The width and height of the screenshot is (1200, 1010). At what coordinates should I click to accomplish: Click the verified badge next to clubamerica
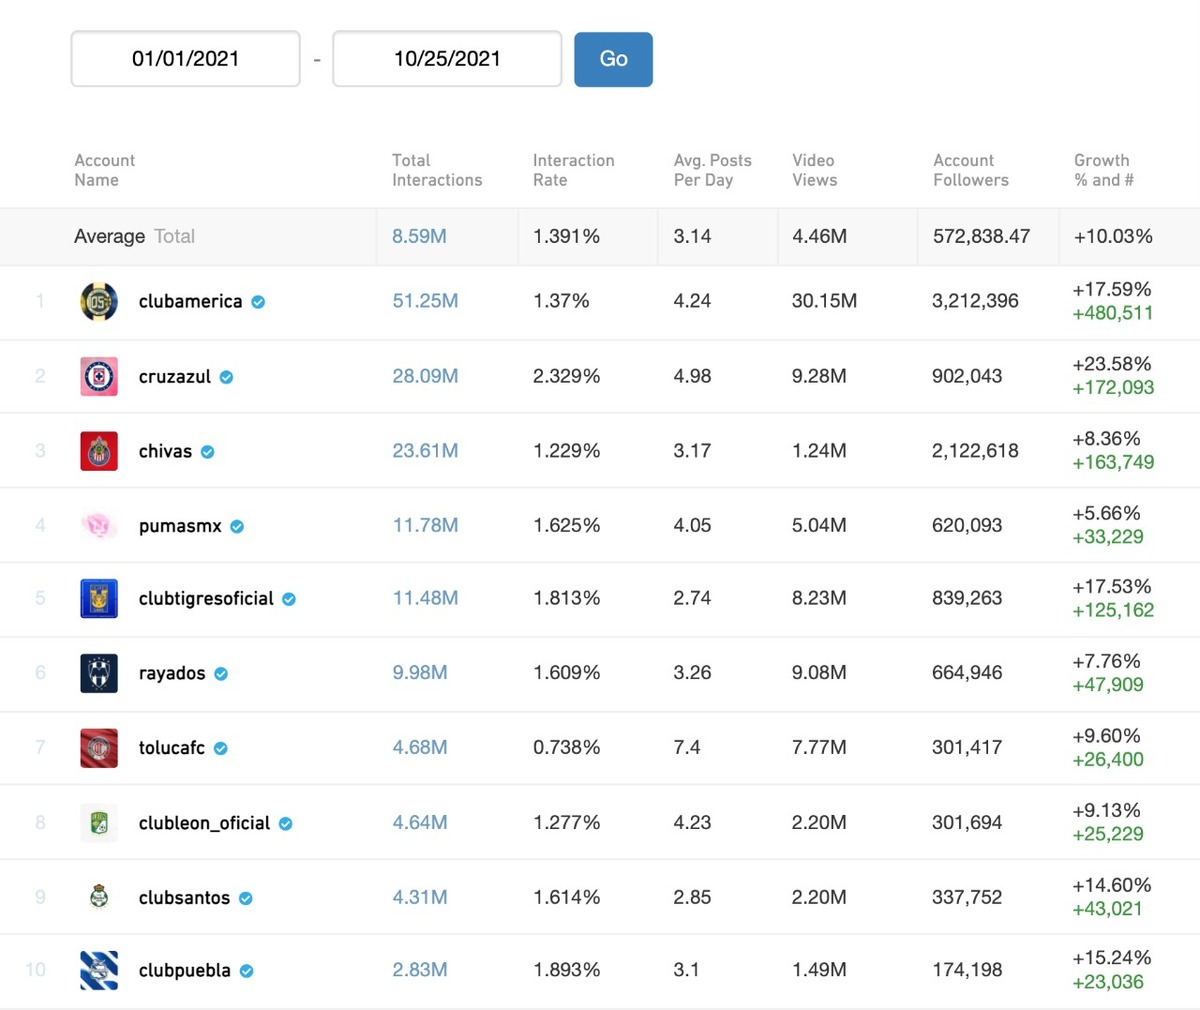click(x=258, y=302)
